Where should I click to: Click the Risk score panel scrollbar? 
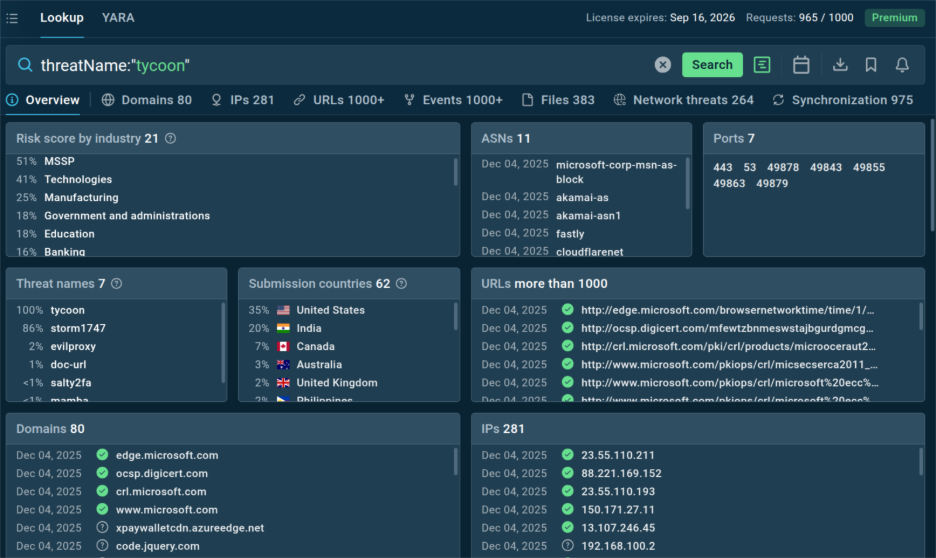[456, 172]
